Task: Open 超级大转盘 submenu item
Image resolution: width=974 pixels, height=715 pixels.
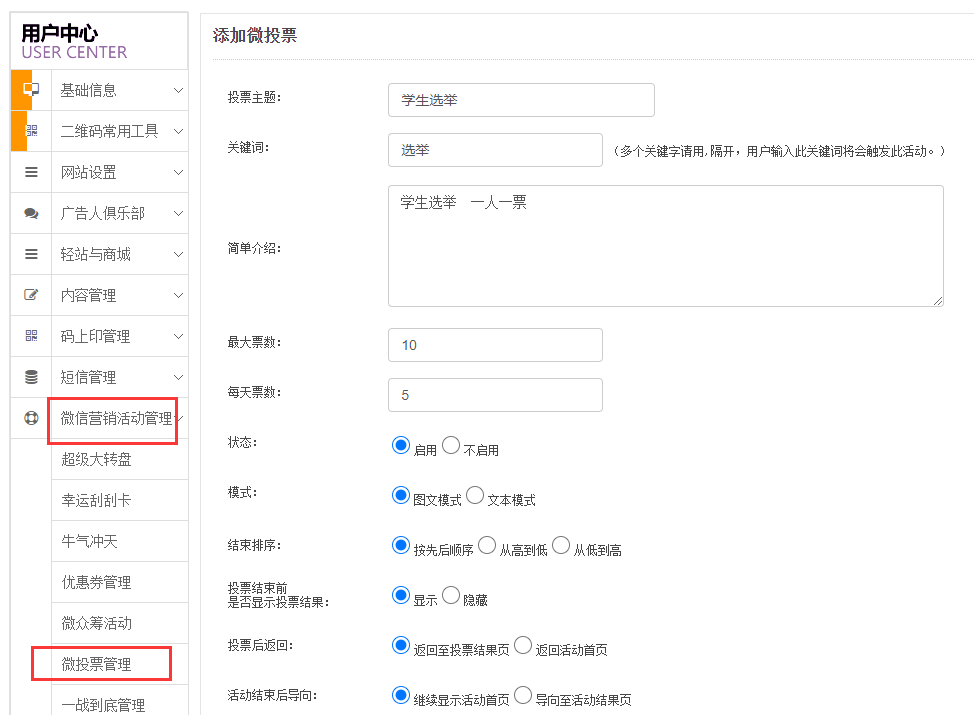Action: pos(96,459)
